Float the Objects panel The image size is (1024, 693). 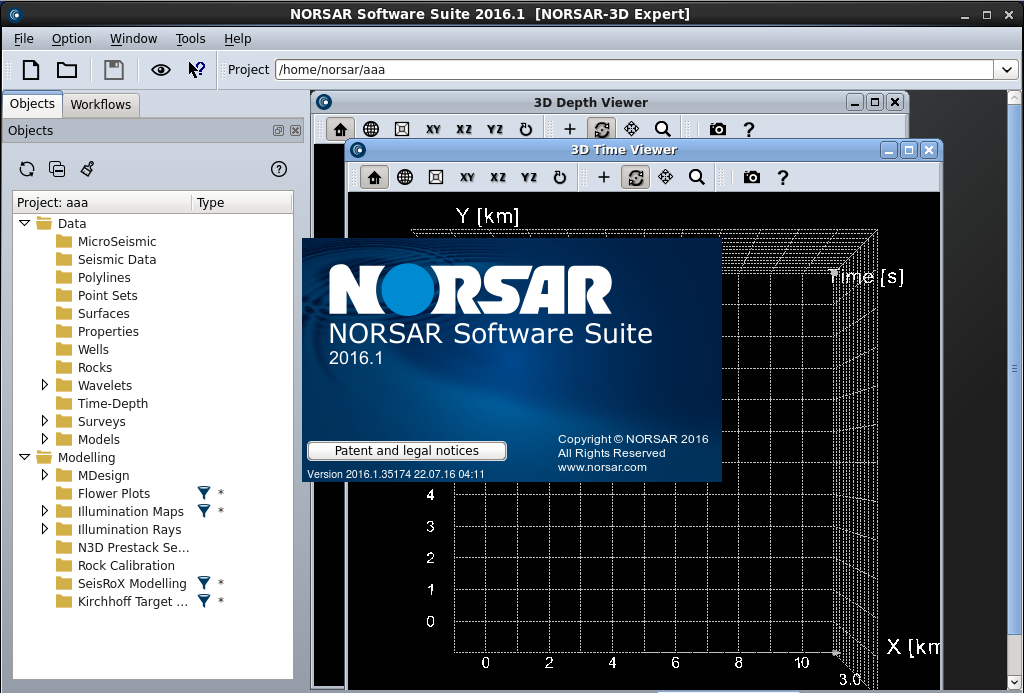278,131
